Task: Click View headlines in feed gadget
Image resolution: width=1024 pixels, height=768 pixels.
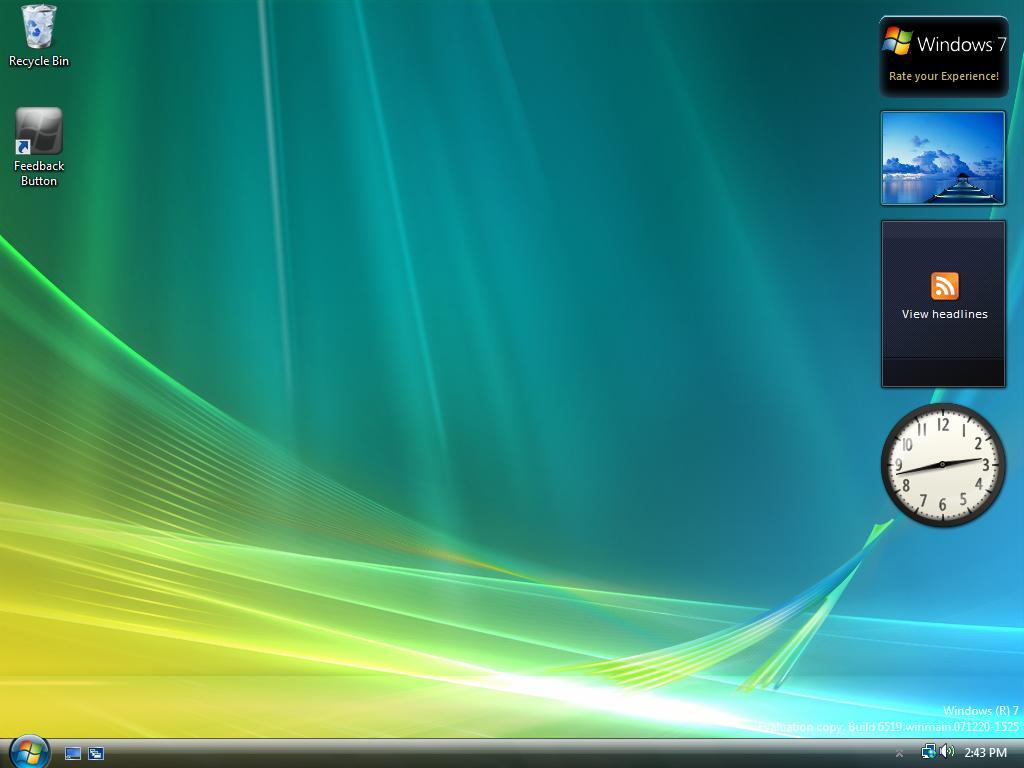Action: coord(944,314)
